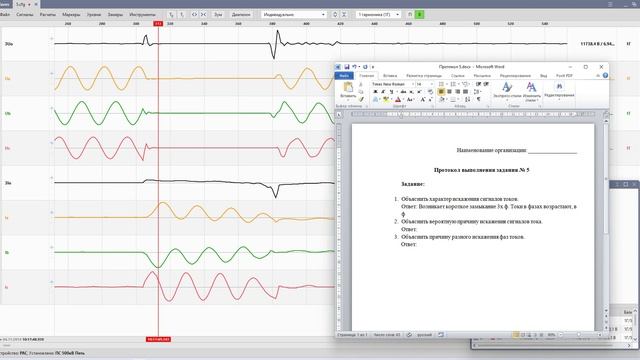Center align text in Word
The image size is (640, 360).
[x=449, y=92]
